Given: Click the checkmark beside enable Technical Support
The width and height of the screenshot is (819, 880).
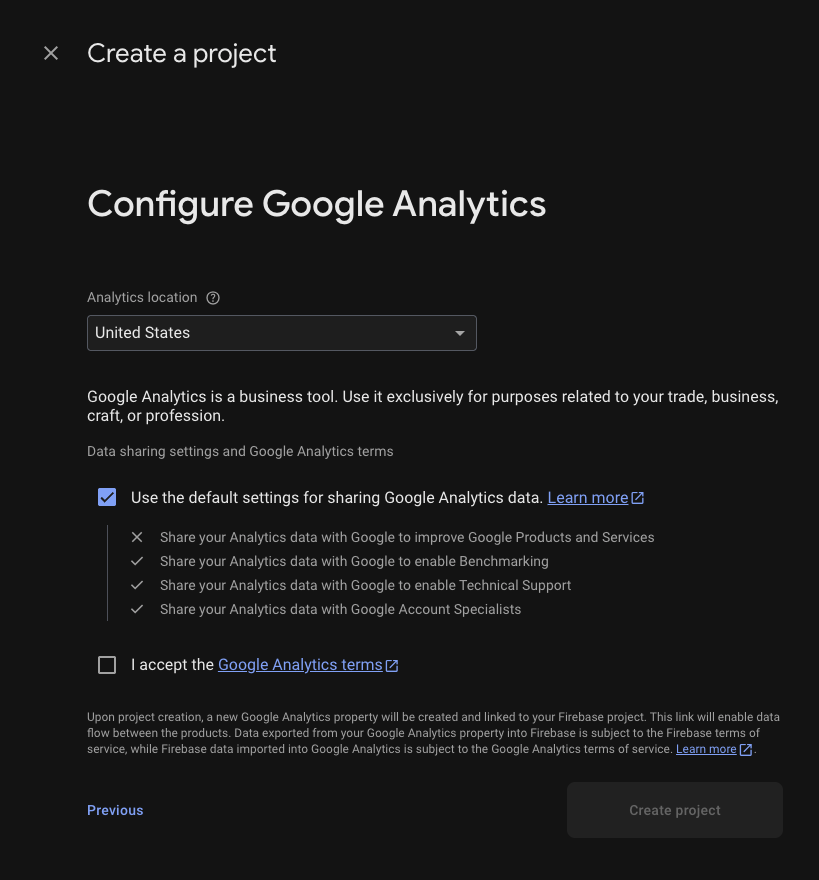Looking at the screenshot, I should (137, 585).
